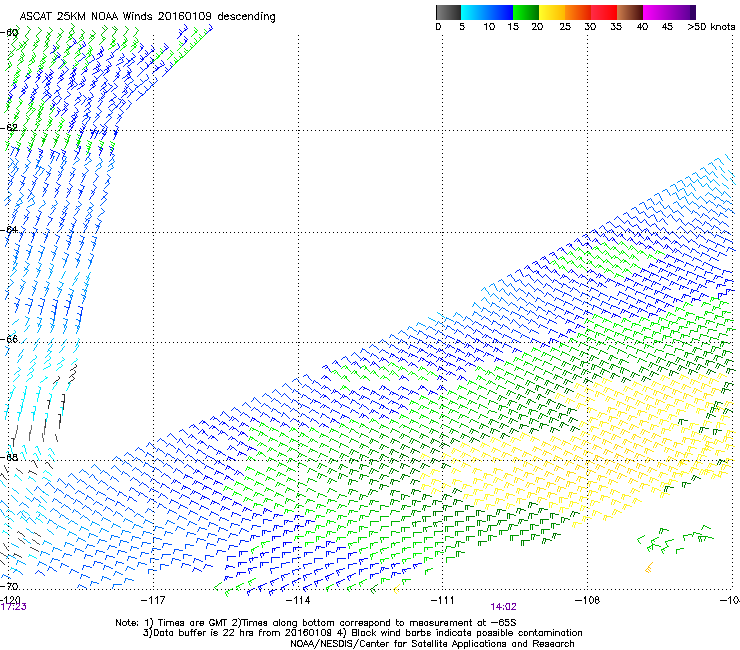
Task: Click the '>50 knots' legend label
Action: pos(711,27)
